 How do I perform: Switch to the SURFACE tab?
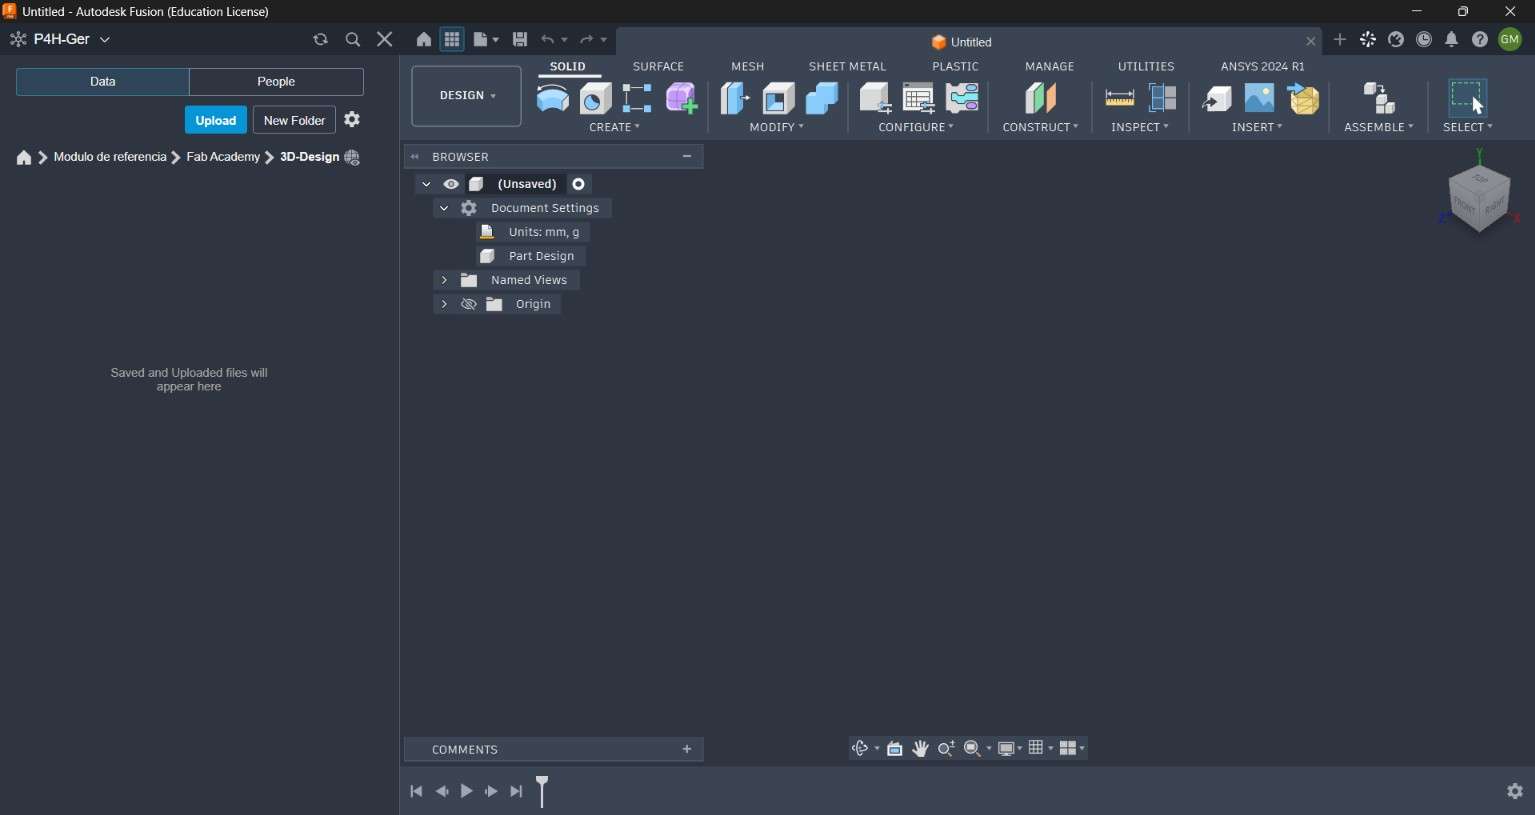(658, 66)
